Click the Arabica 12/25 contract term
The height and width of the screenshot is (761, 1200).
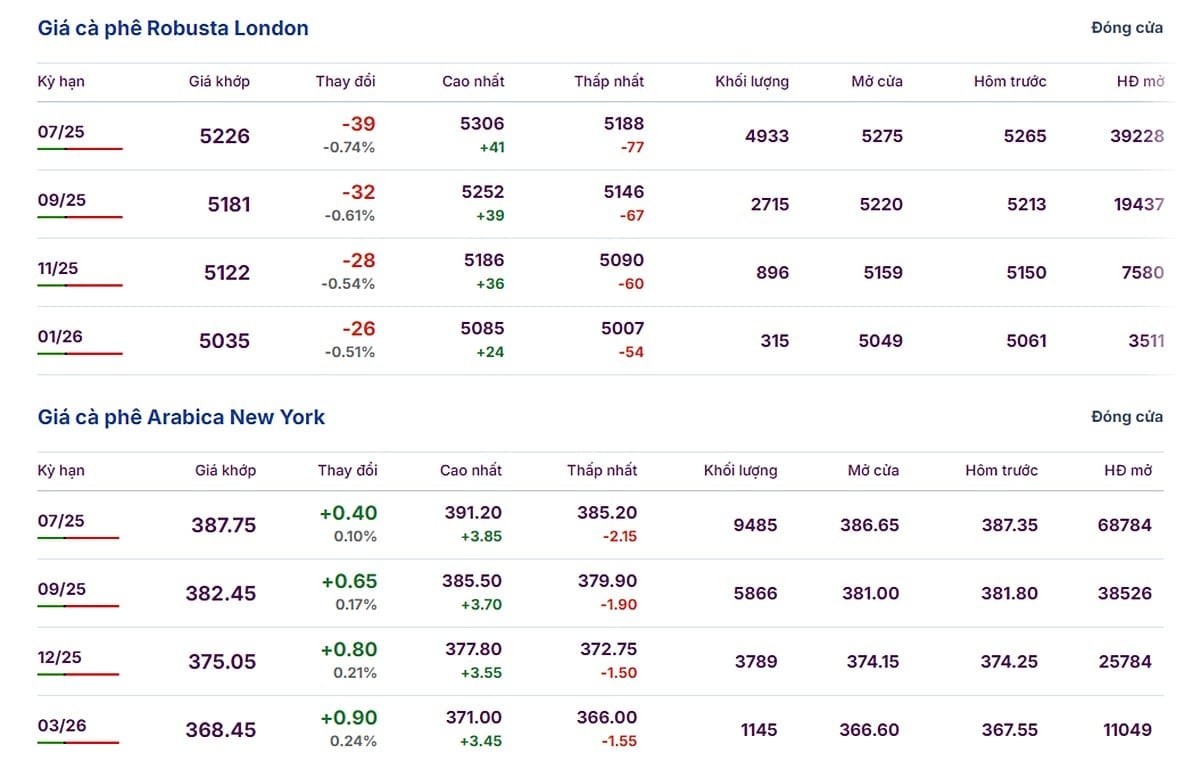[x=61, y=657]
